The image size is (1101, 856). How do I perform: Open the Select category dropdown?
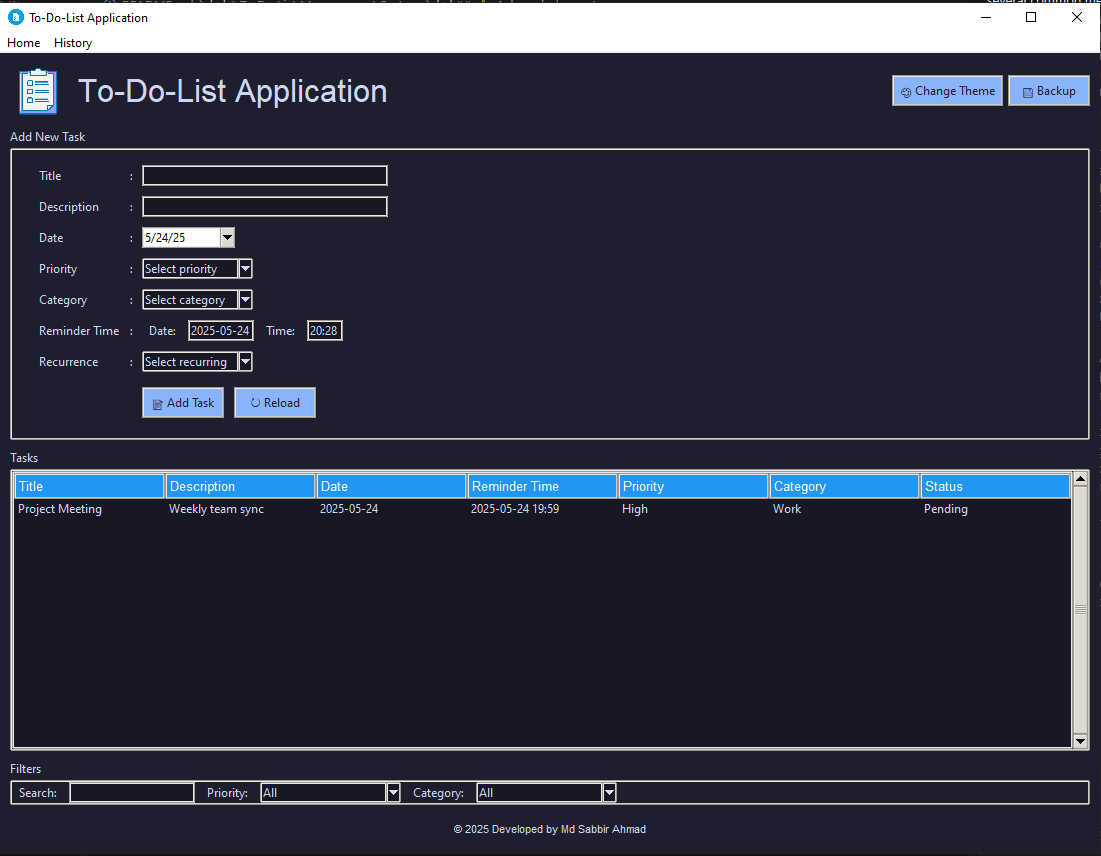pyautogui.click(x=245, y=299)
